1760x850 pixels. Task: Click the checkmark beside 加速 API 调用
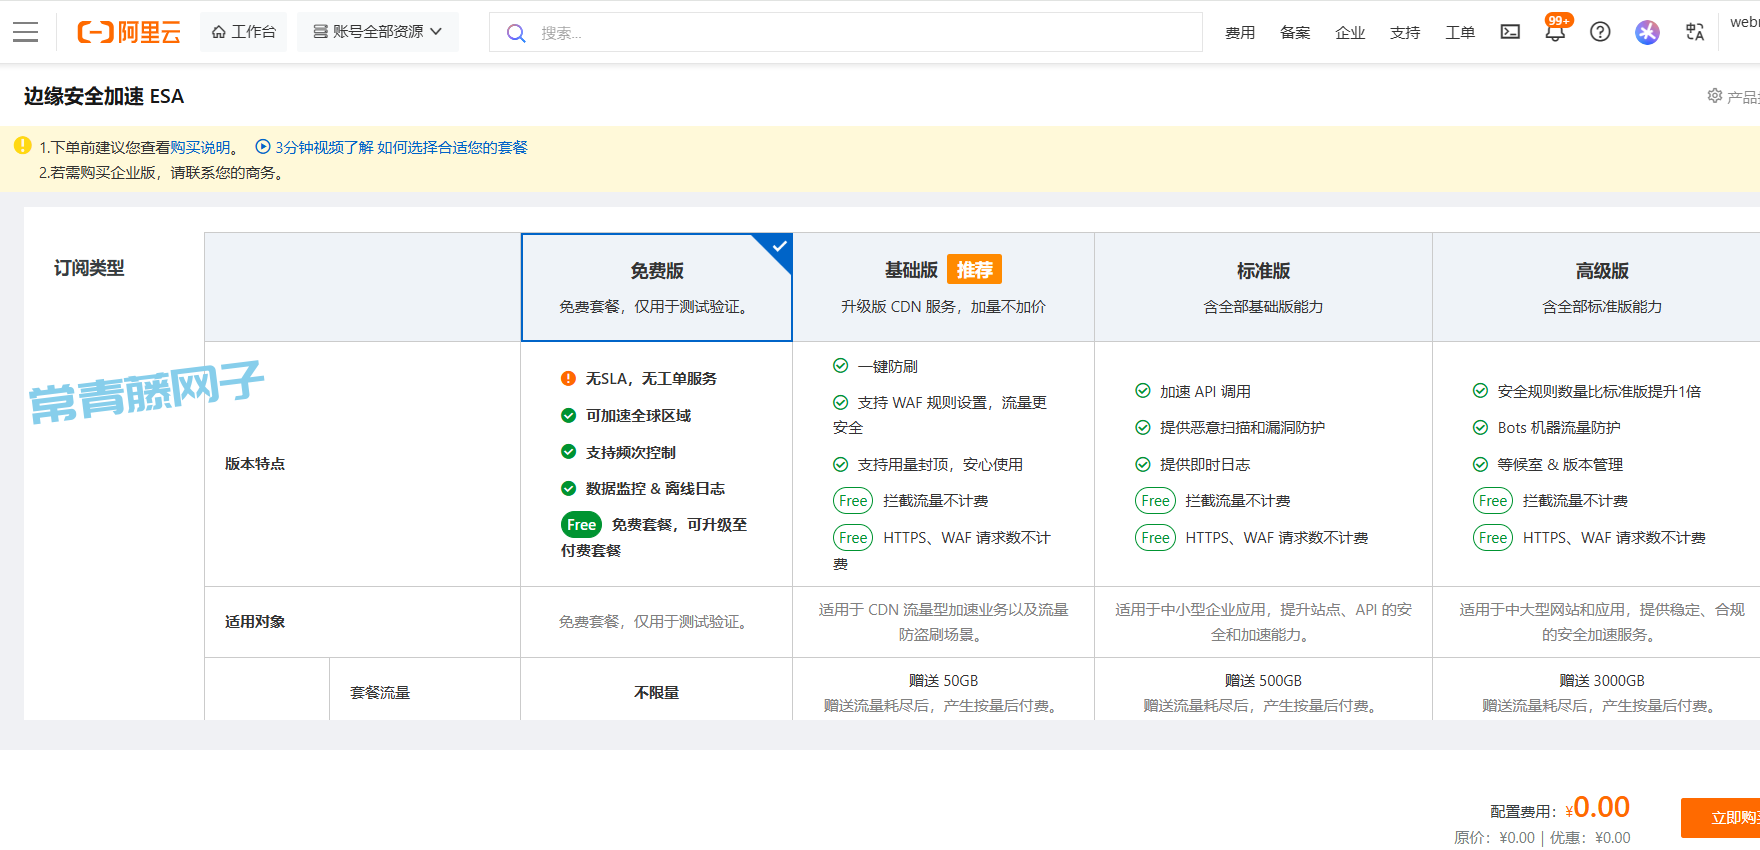tap(1143, 391)
